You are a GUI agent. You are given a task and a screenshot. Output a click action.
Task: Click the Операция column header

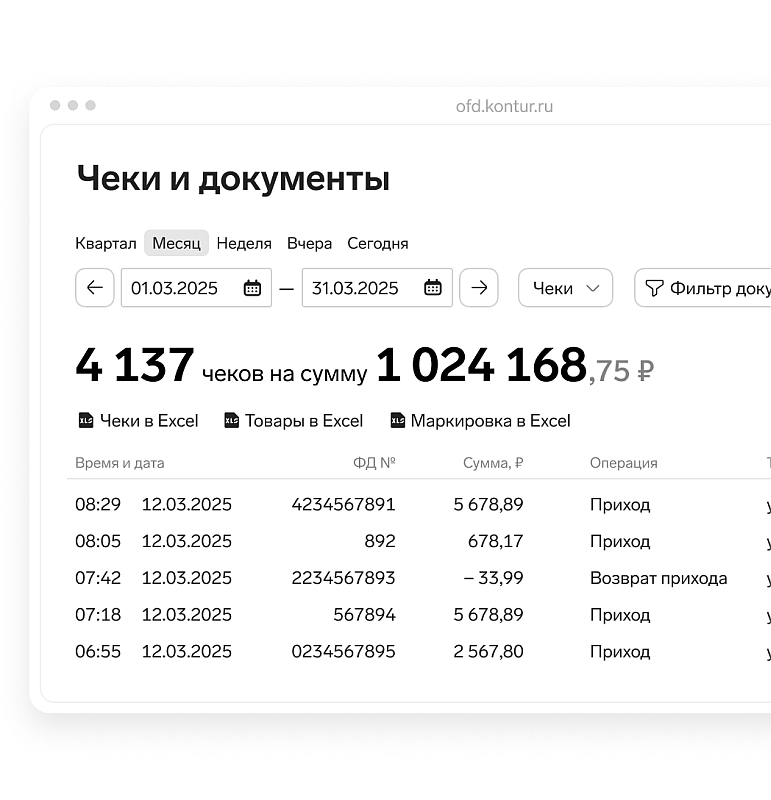coord(624,463)
